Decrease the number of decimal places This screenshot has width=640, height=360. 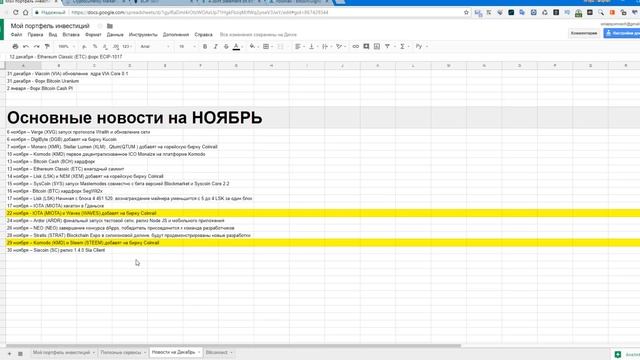(x=105, y=47)
